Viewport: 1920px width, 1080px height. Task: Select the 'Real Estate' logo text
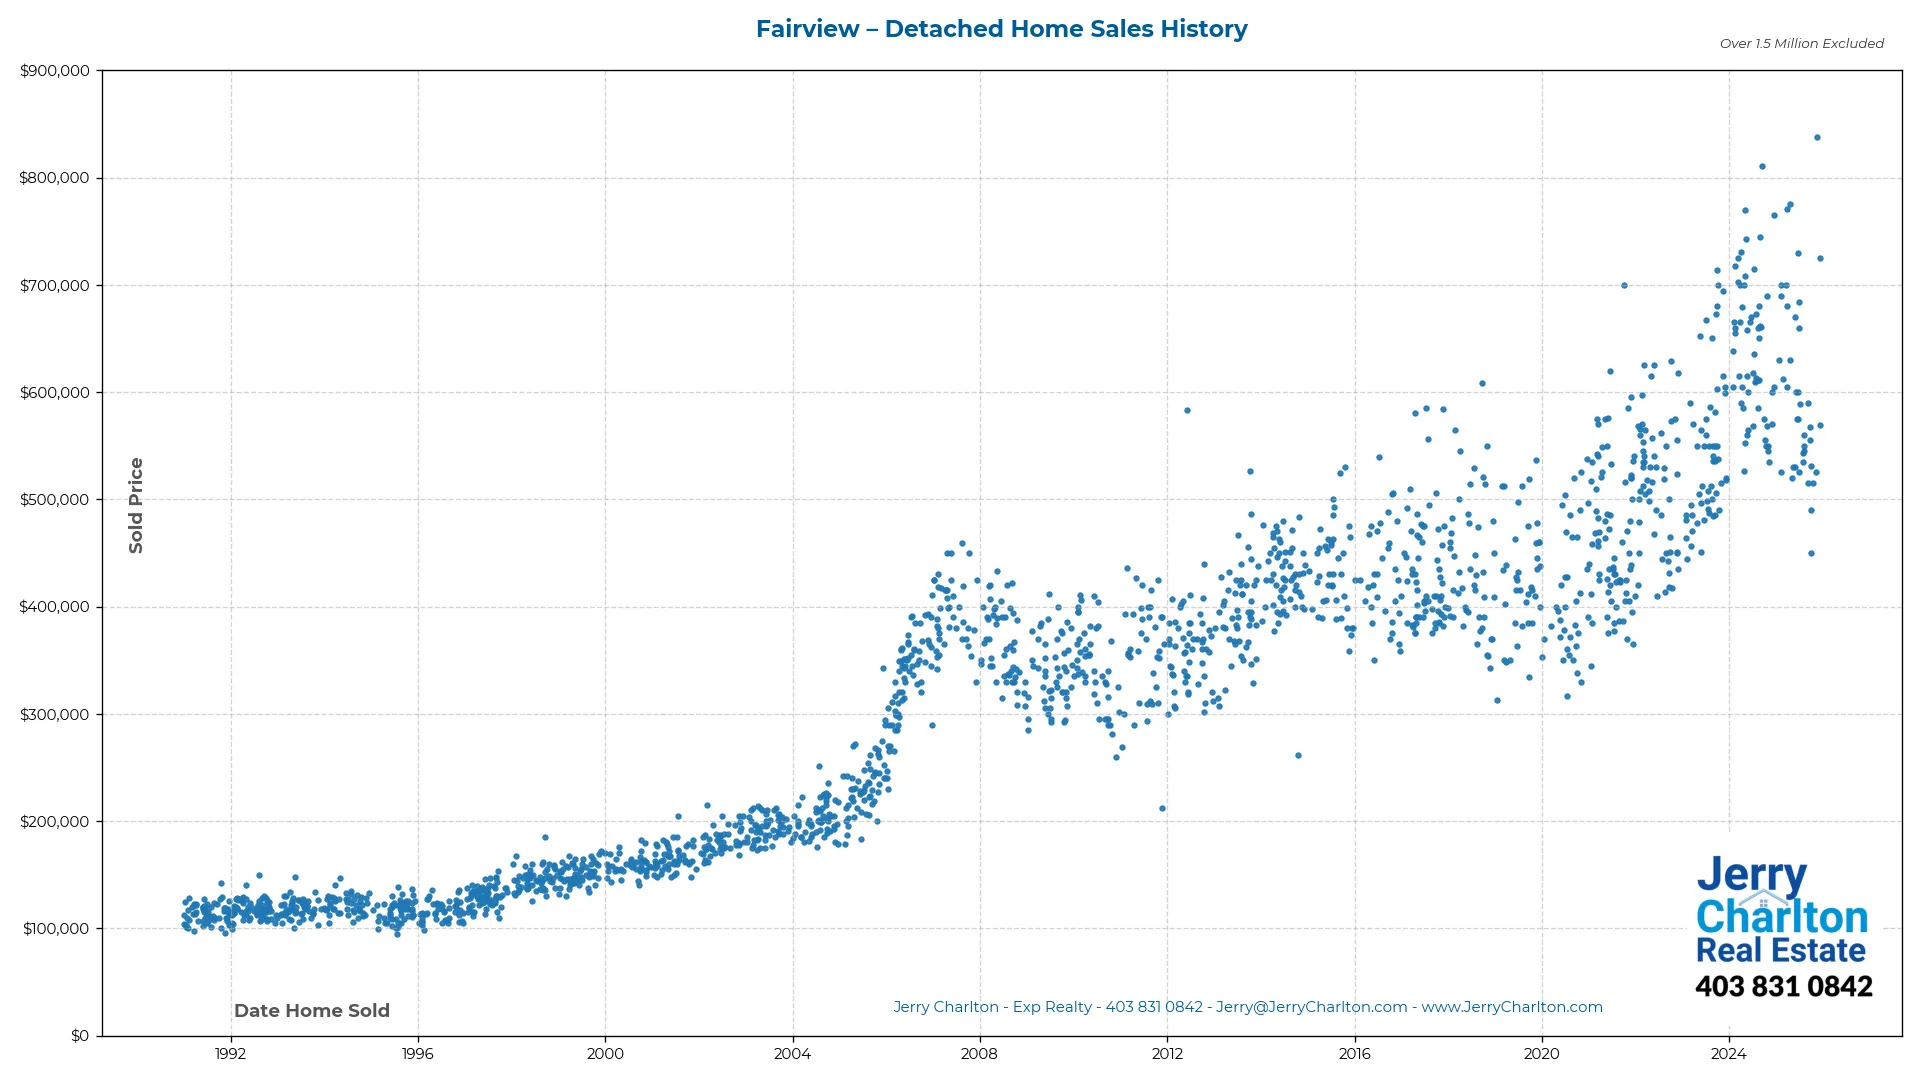tap(1781, 949)
